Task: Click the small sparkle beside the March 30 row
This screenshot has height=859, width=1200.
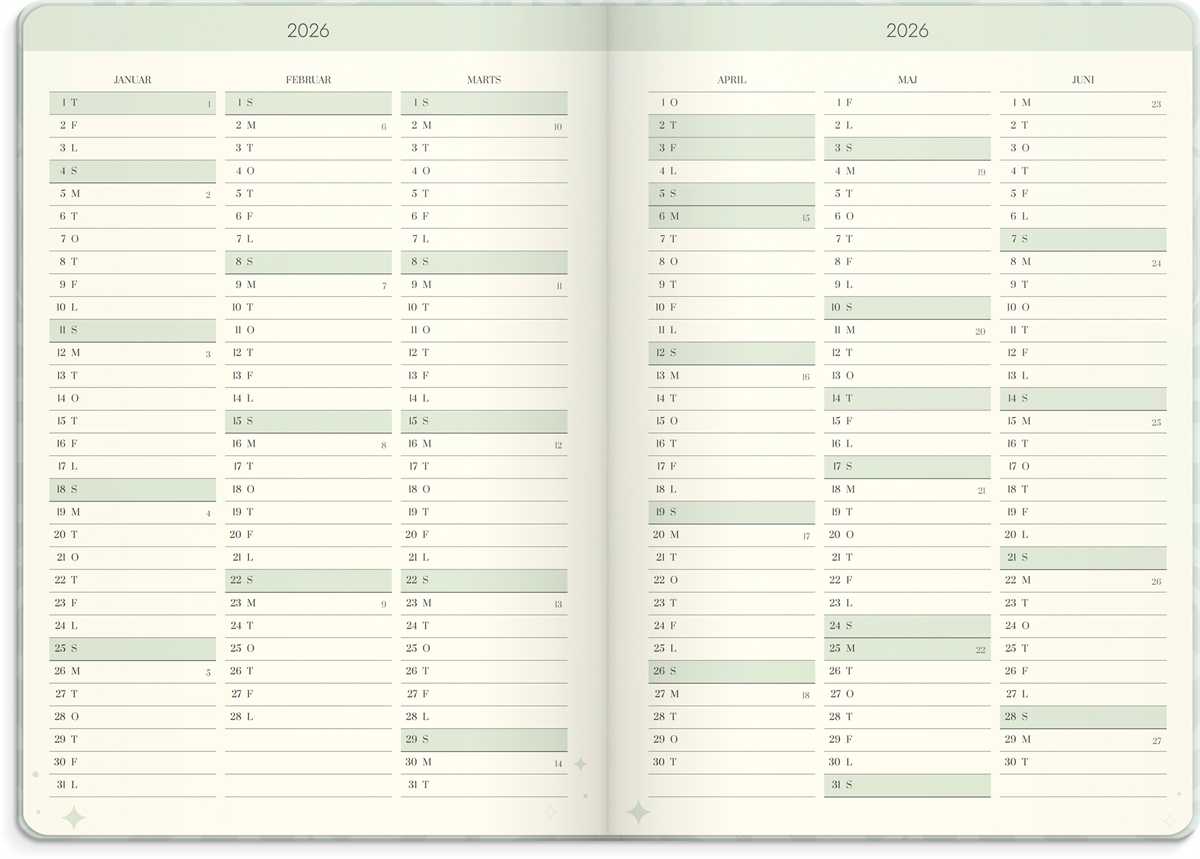Action: click(x=580, y=764)
